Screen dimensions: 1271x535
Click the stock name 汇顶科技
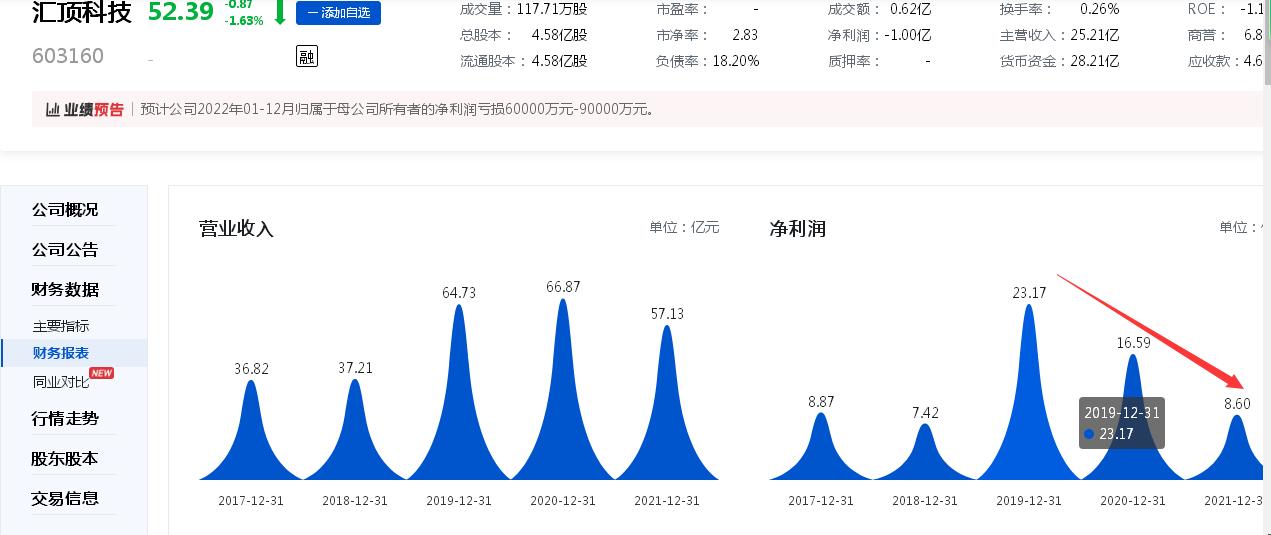[x=81, y=12]
